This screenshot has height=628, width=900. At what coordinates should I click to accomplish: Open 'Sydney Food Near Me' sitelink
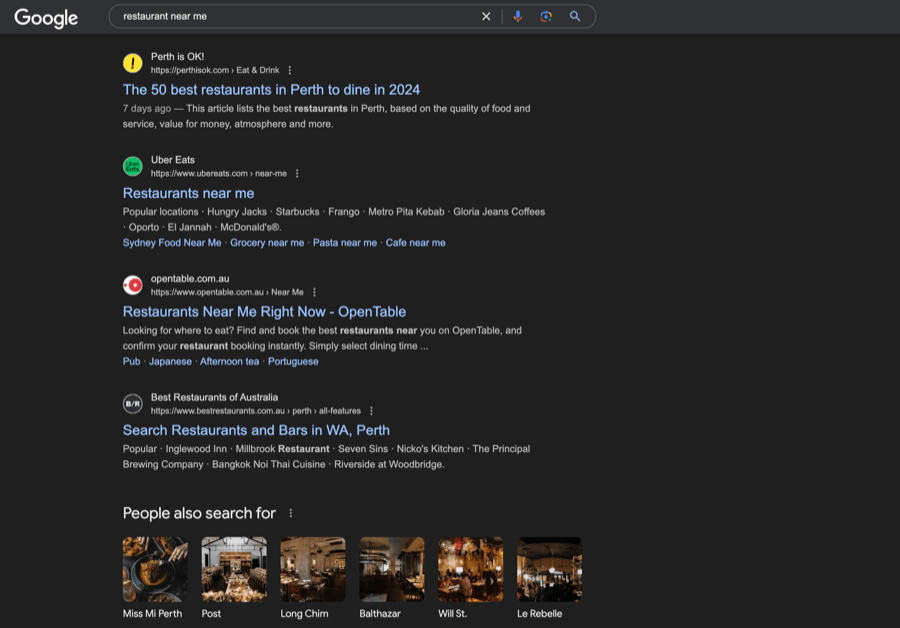click(172, 243)
